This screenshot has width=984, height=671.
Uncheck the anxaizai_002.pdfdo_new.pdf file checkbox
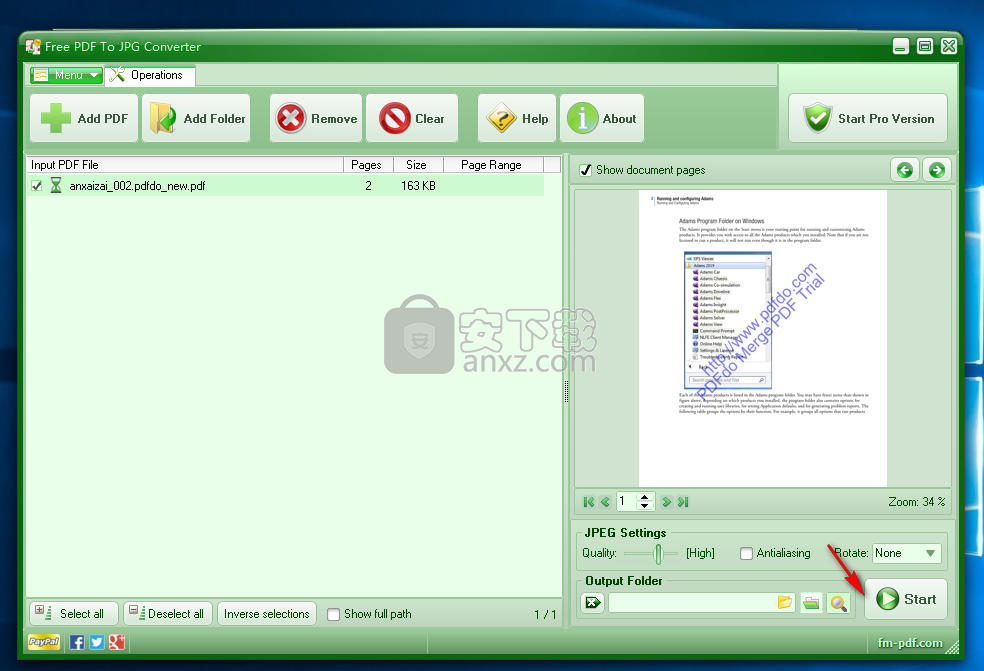point(37,186)
